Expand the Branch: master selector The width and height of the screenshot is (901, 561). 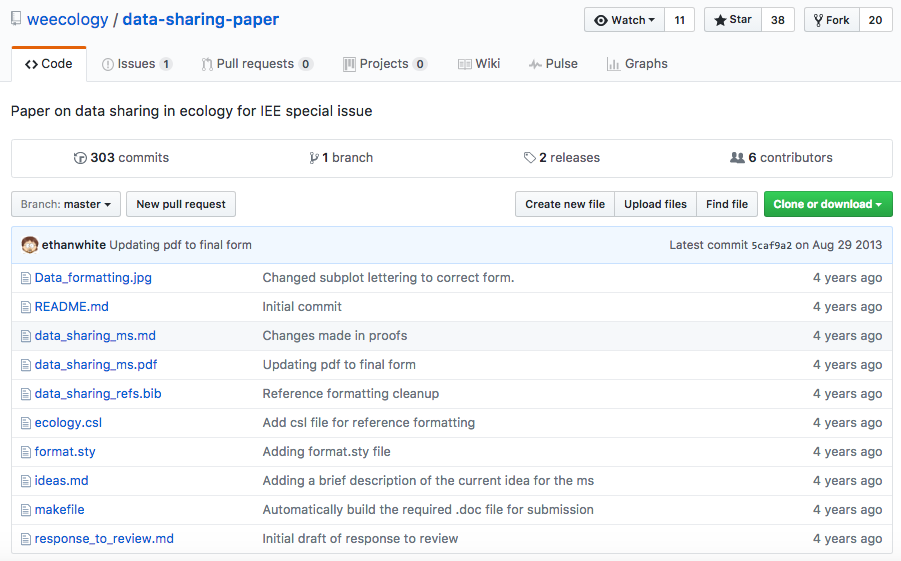(66, 204)
